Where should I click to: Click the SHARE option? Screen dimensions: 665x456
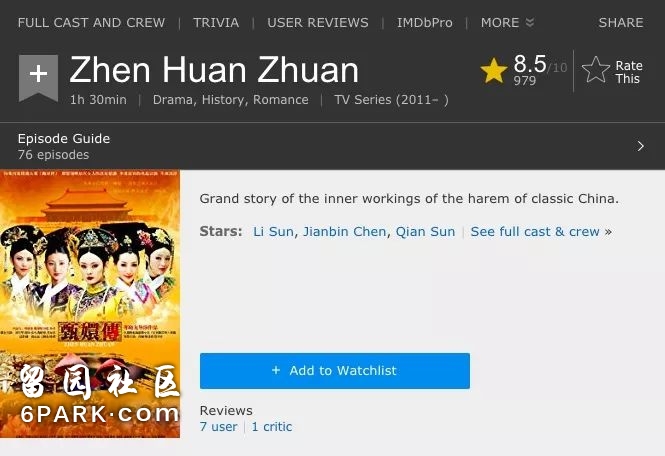(x=620, y=22)
